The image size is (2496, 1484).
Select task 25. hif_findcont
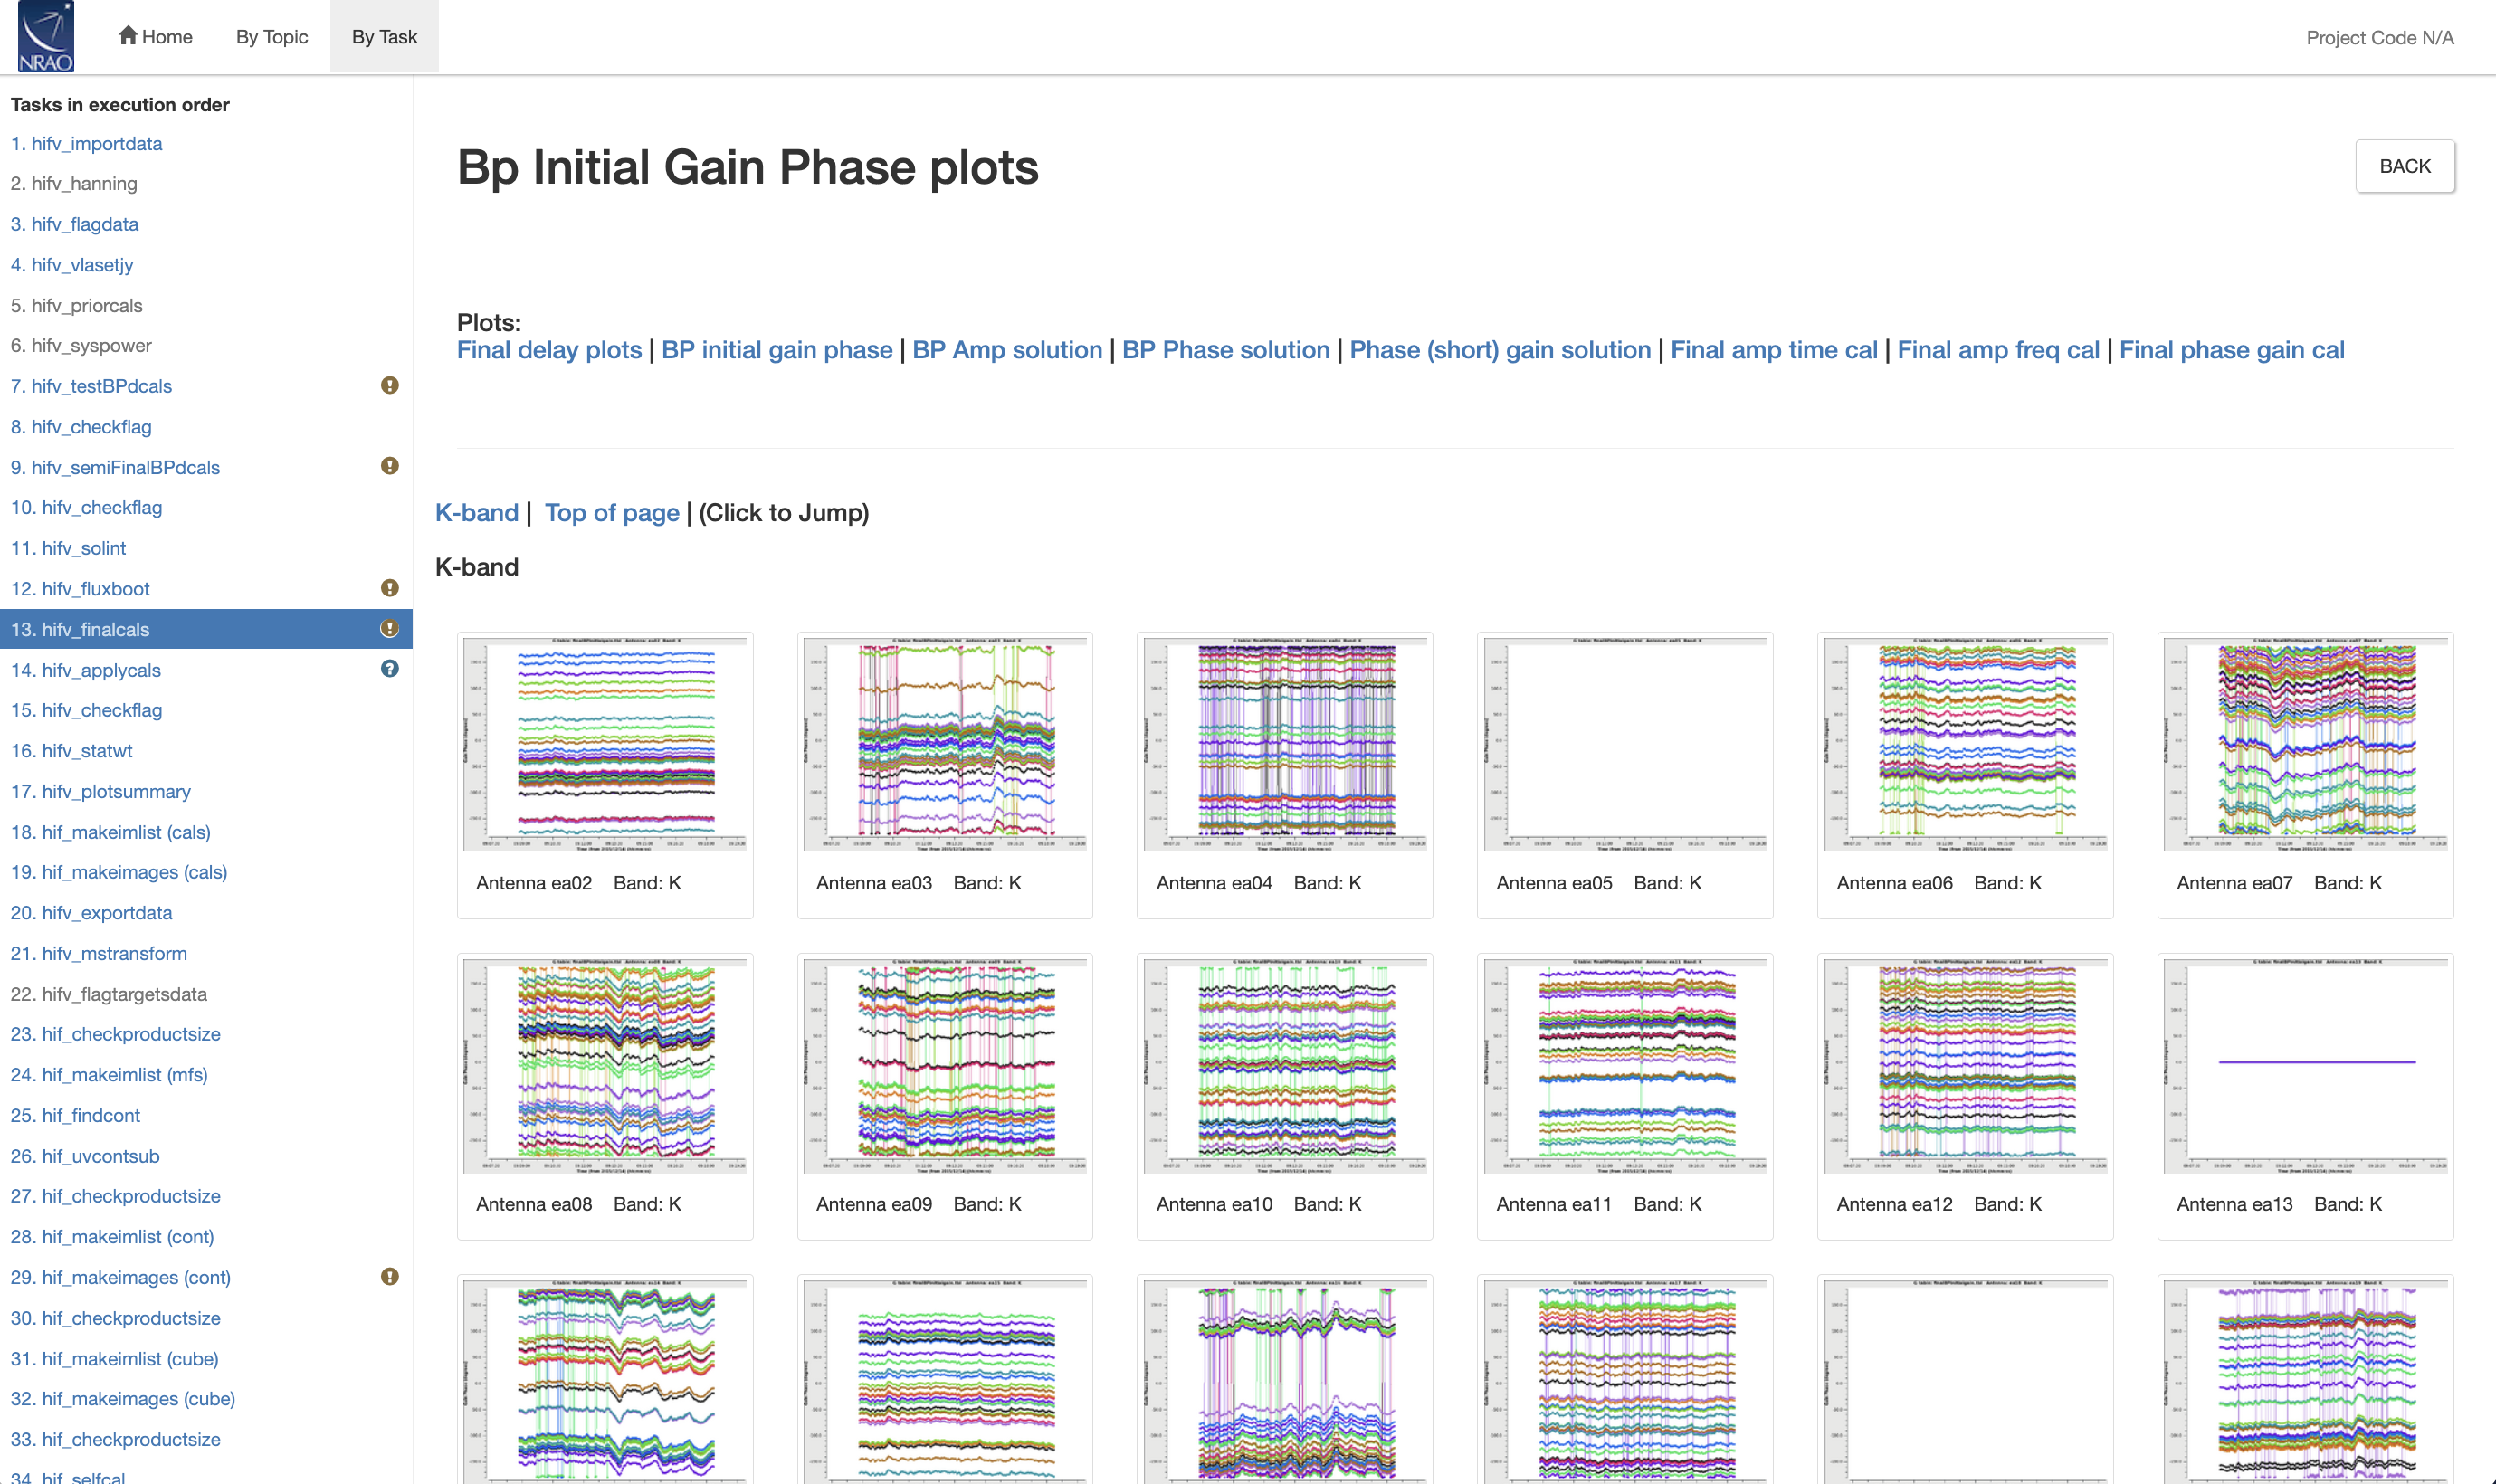tap(75, 1115)
